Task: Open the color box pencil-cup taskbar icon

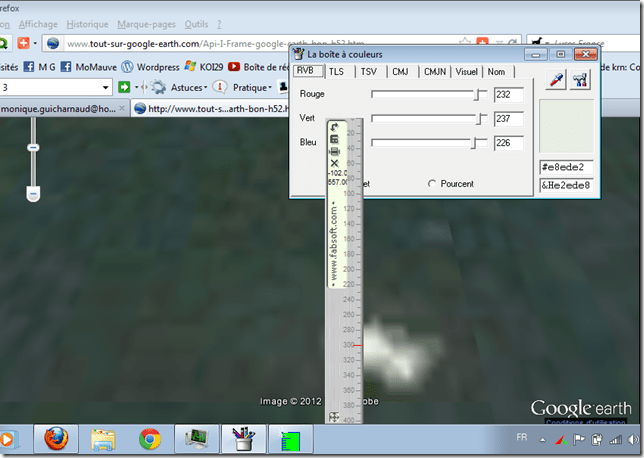Action: point(244,439)
